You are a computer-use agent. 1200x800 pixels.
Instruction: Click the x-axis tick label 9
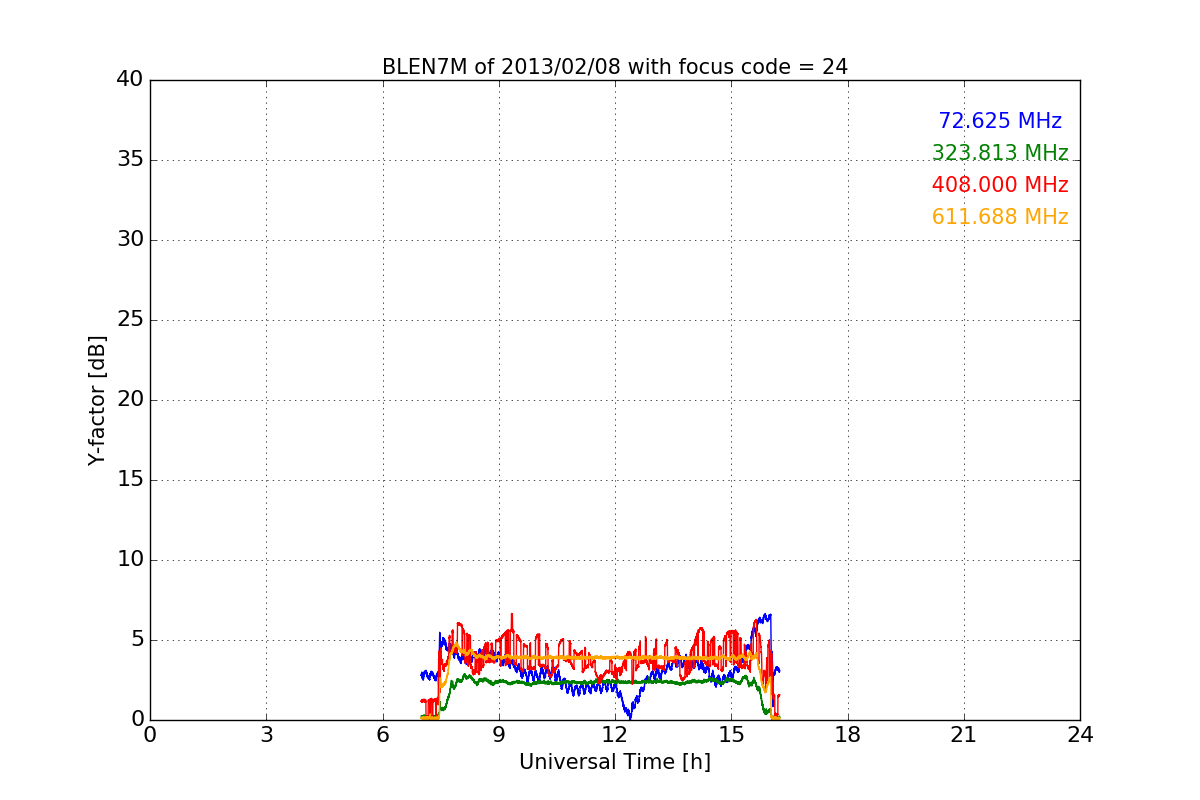499,734
